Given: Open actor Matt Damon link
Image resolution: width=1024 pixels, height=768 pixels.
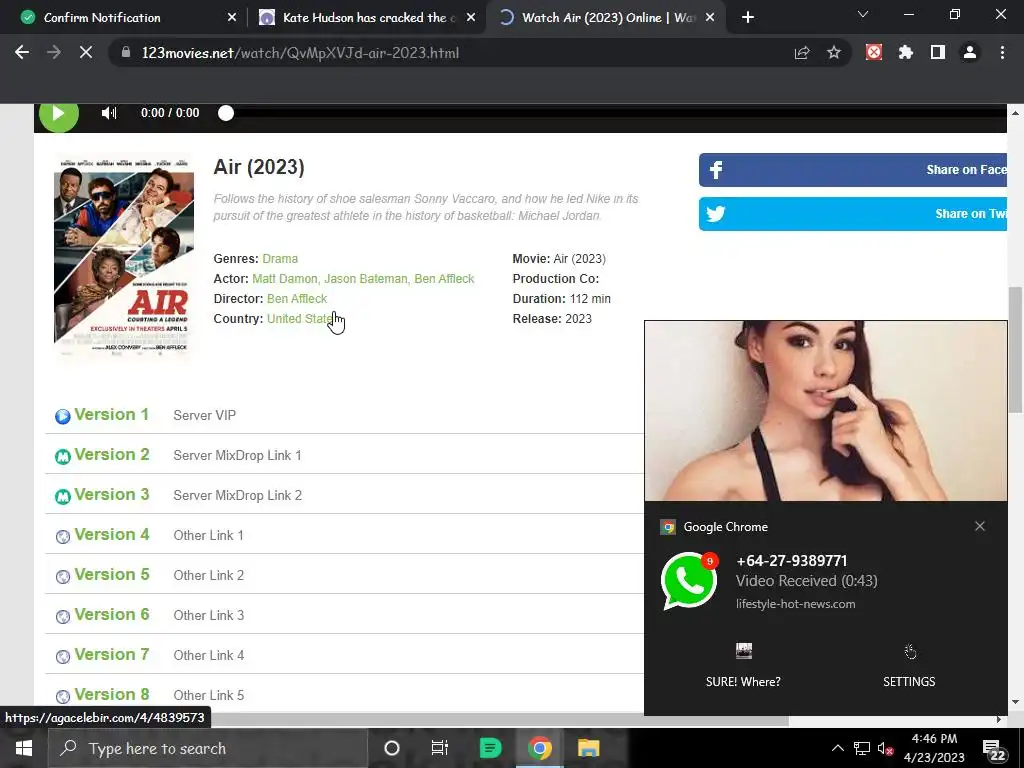Looking at the screenshot, I should [285, 279].
